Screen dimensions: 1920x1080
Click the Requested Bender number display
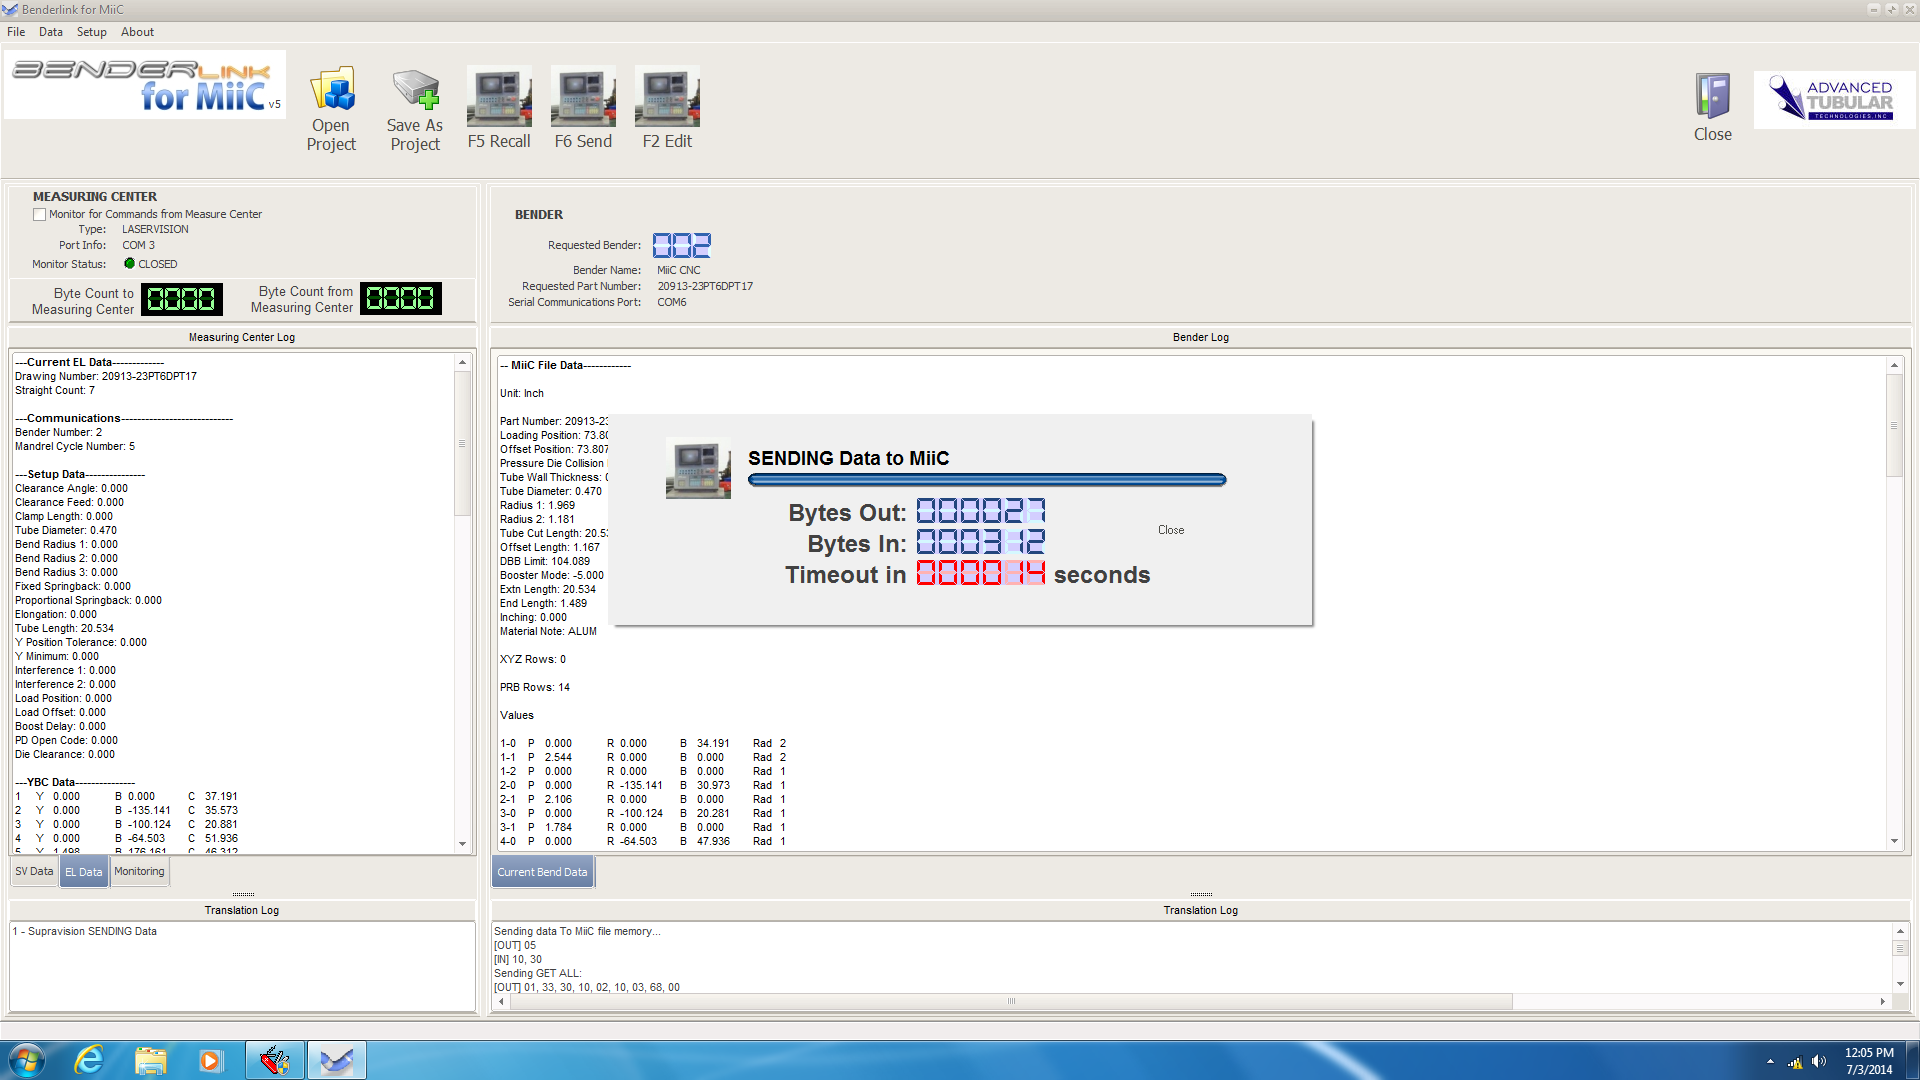click(x=682, y=245)
